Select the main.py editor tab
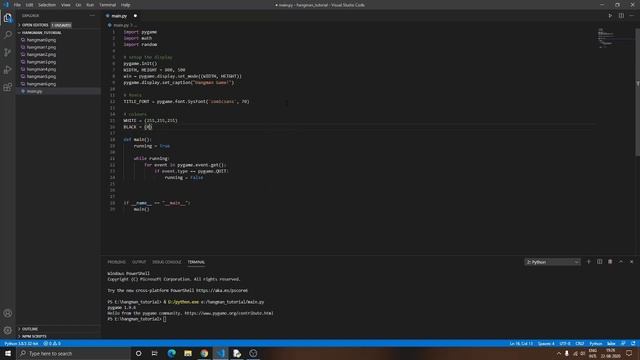The height and width of the screenshot is (360, 640). point(122,16)
